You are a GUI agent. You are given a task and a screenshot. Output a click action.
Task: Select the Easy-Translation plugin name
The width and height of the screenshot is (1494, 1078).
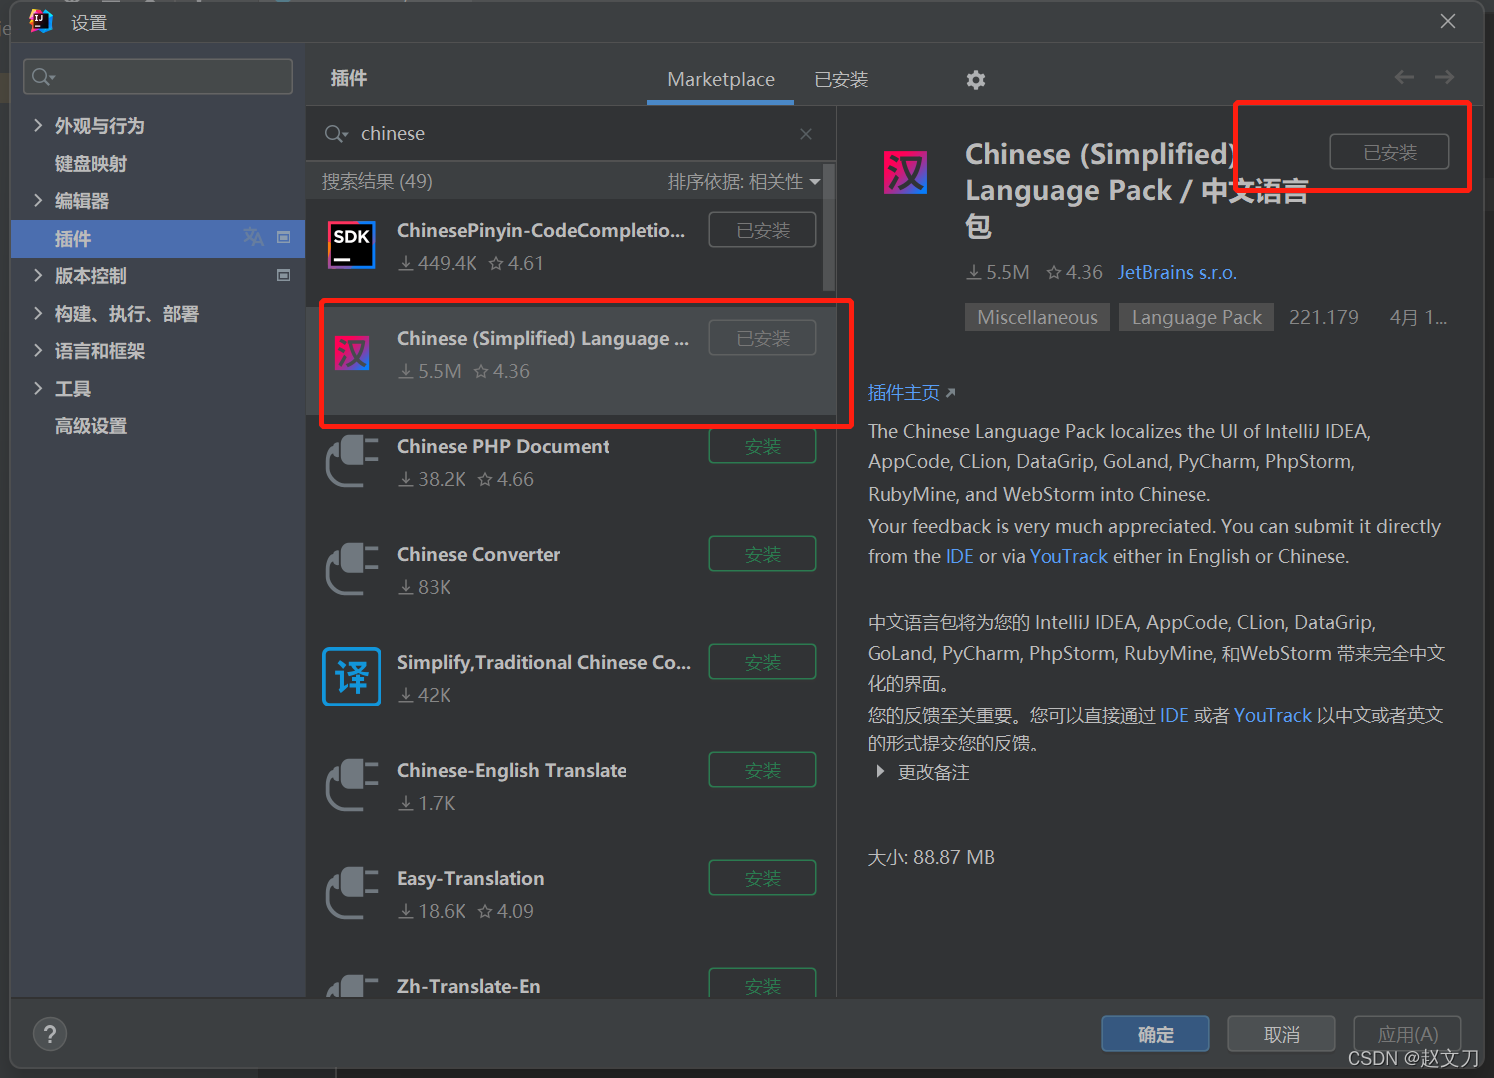(x=470, y=878)
